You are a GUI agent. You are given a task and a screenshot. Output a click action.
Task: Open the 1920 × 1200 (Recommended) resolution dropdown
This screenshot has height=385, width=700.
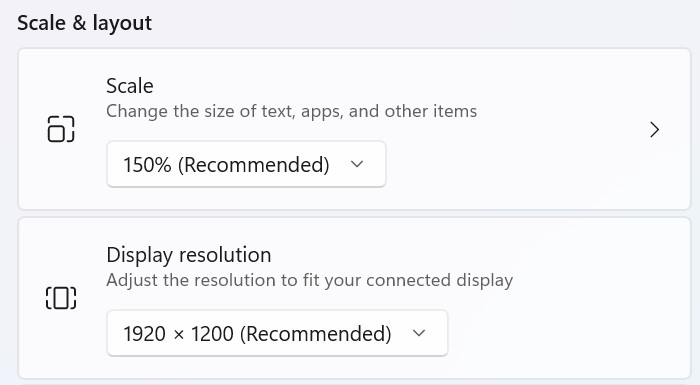pyautogui.click(x=277, y=333)
